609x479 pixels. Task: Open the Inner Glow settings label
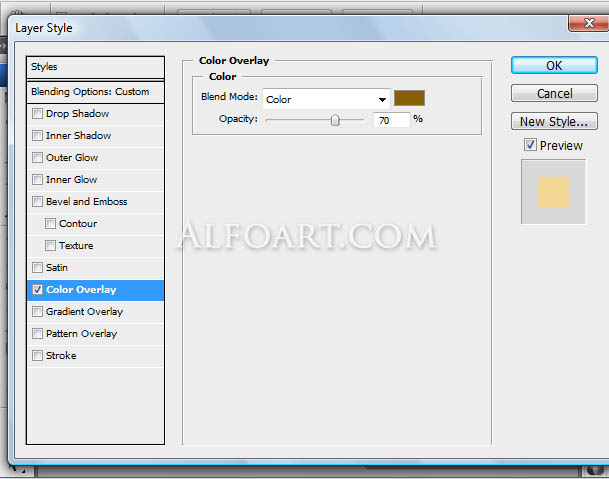71,179
